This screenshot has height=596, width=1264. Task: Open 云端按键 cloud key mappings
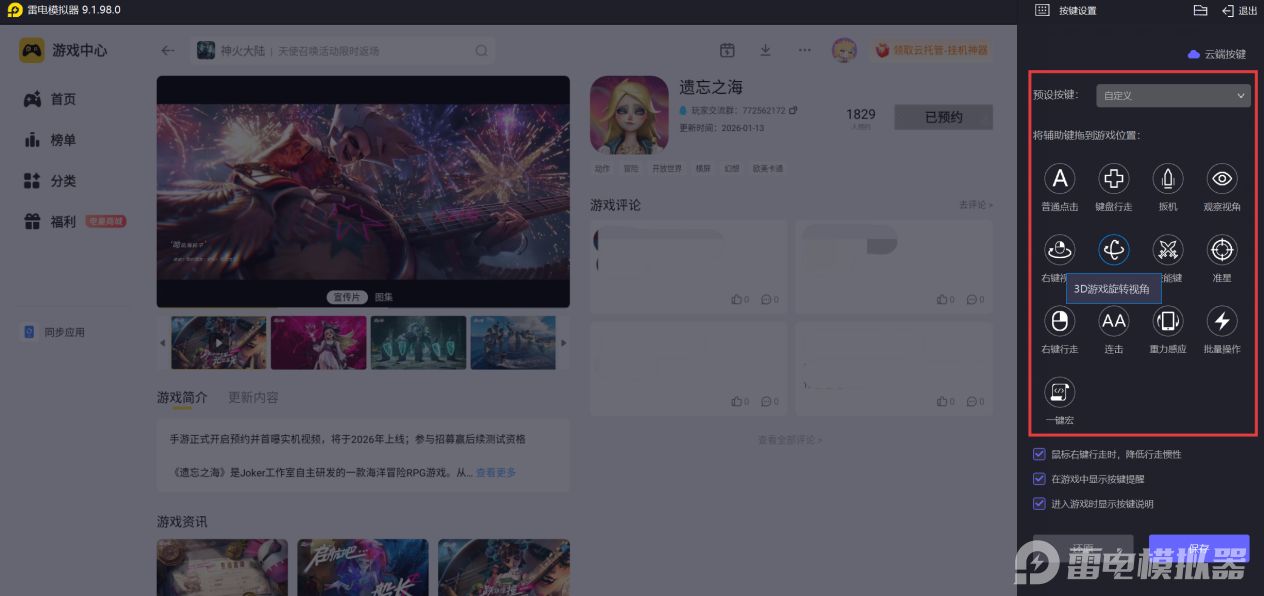coord(1217,54)
